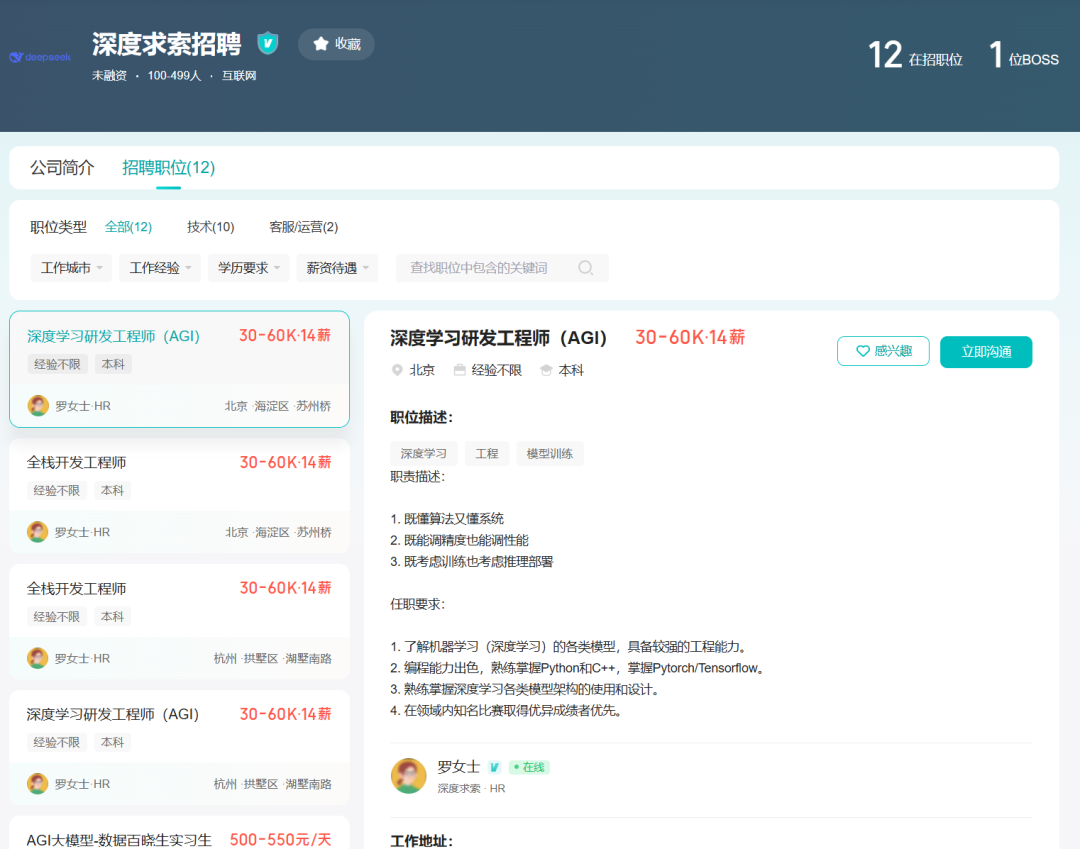Viewport: 1080px width, 849px height.
Task: Click the heart icon in 感兴趣 button
Action: point(862,351)
